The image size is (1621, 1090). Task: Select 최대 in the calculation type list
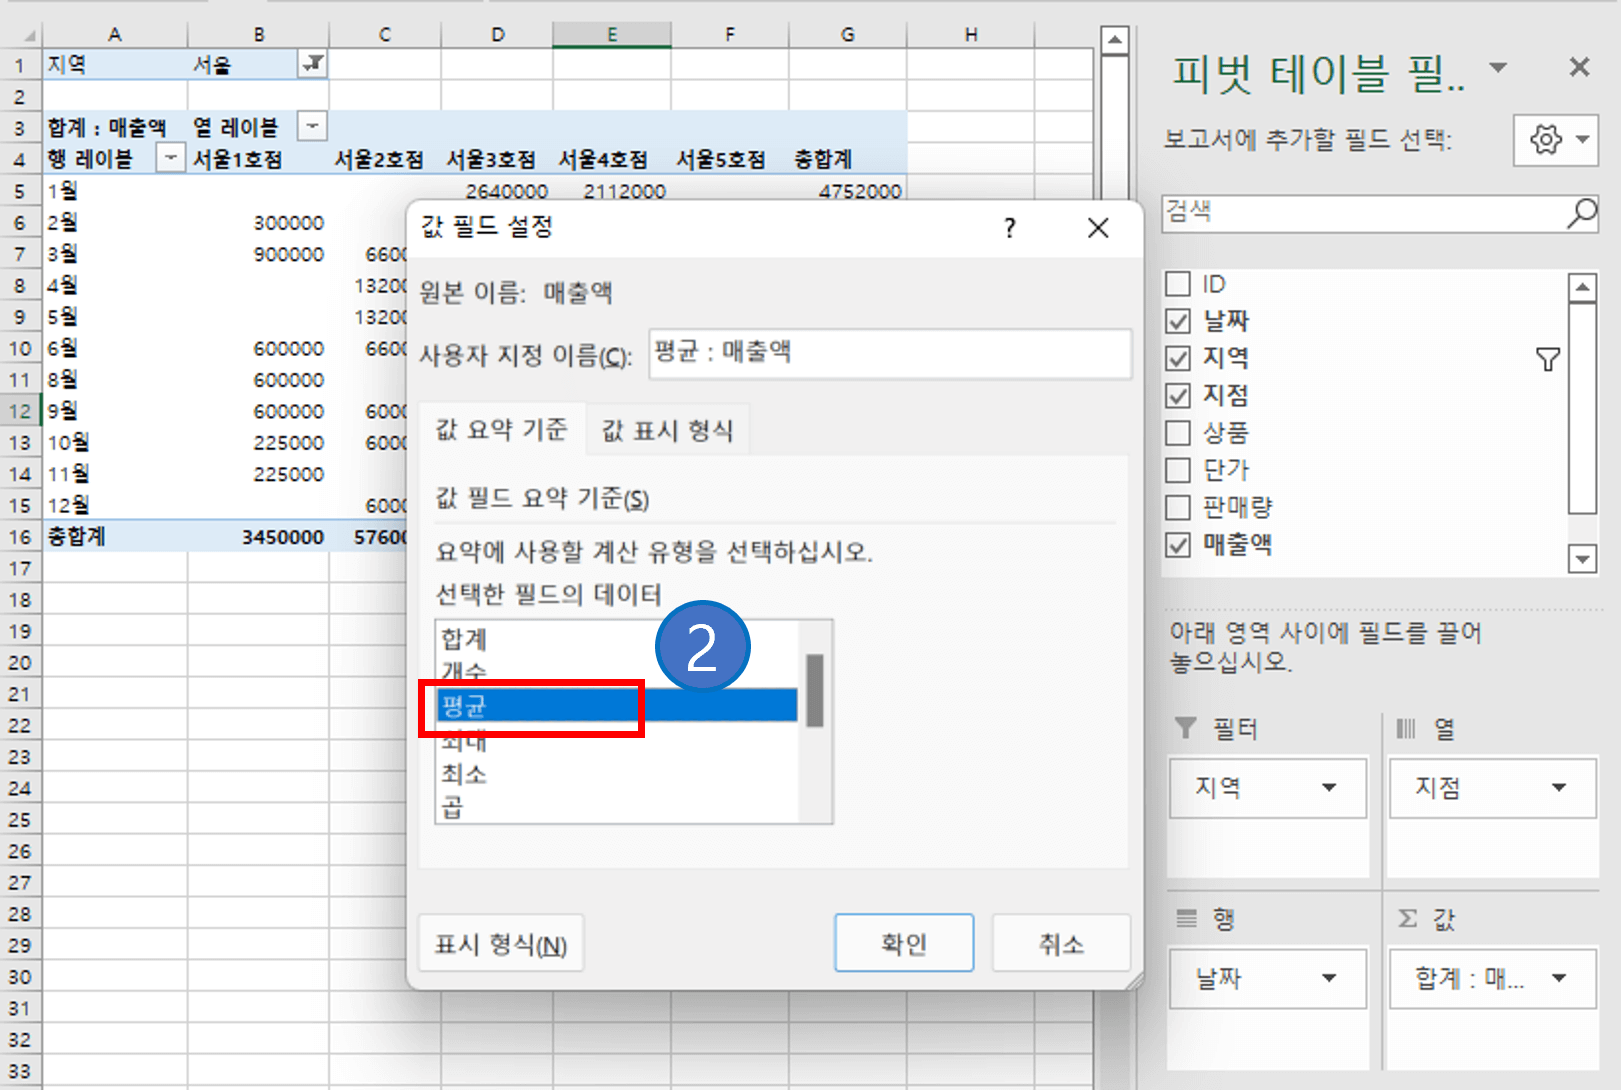465,742
